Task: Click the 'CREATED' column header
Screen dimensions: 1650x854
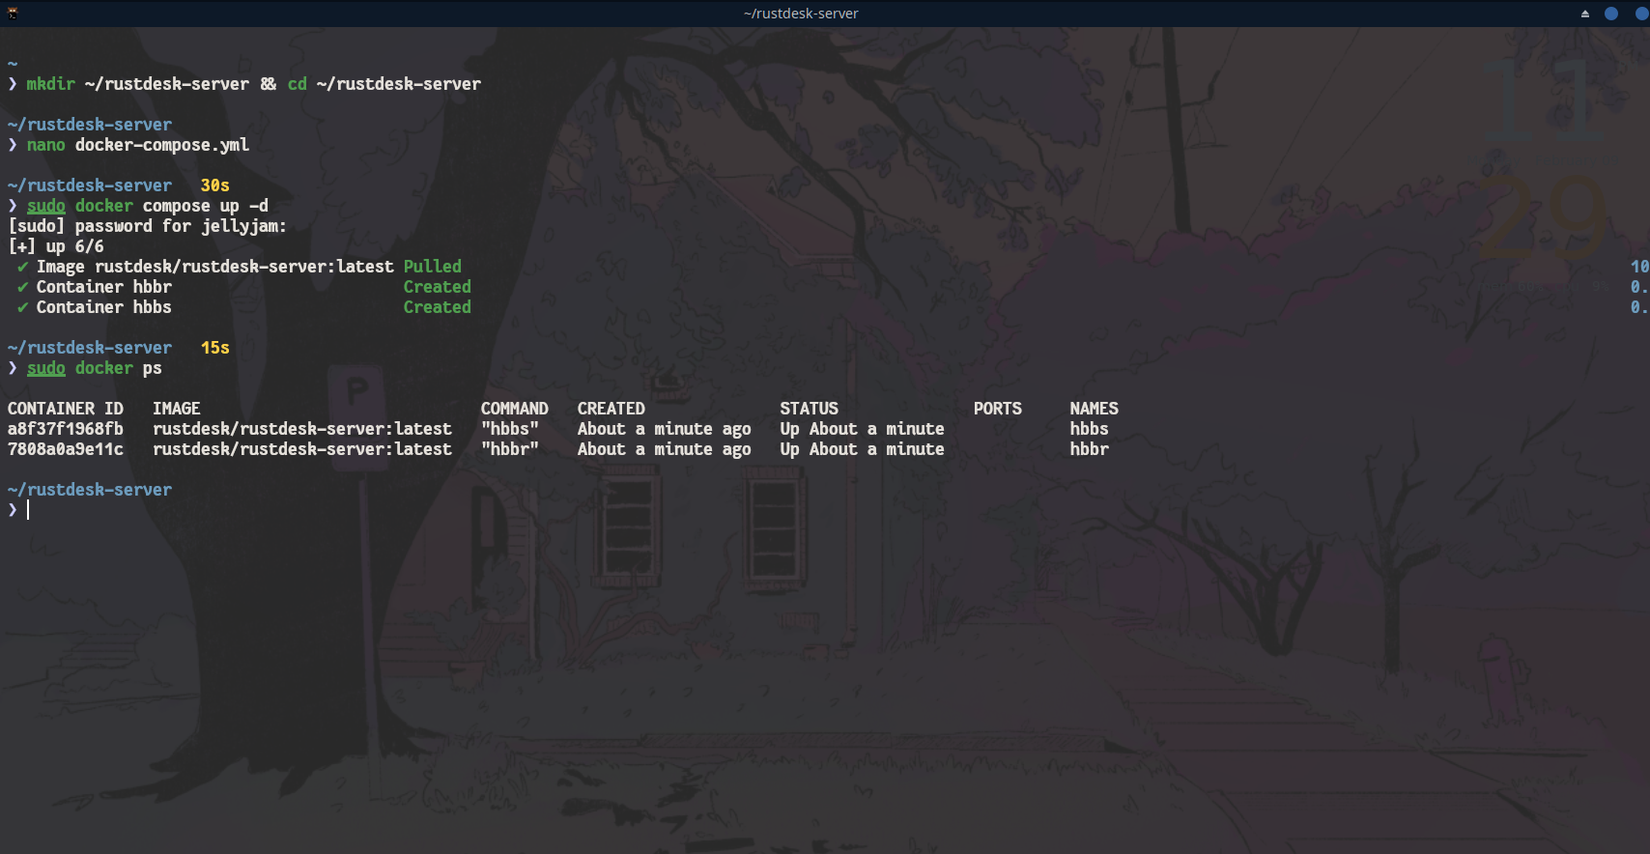Action: tap(611, 409)
